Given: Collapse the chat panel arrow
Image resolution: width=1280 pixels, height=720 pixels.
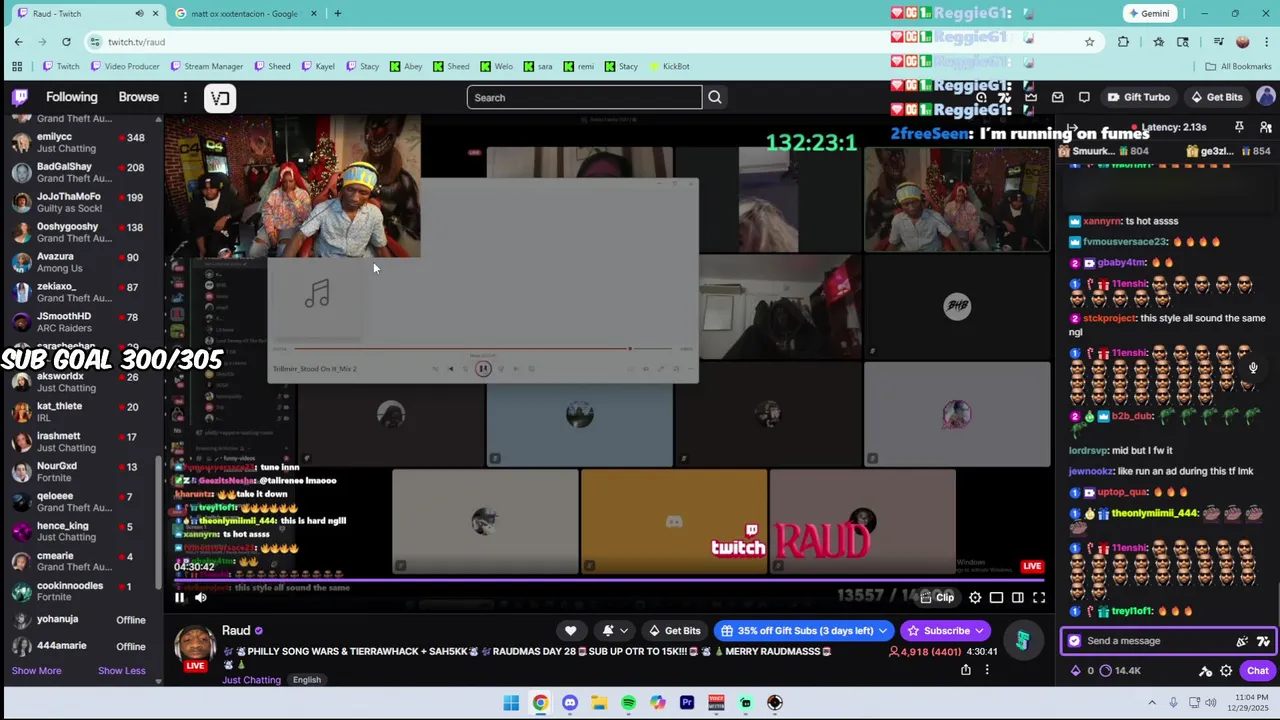Looking at the screenshot, I should point(1072,128).
